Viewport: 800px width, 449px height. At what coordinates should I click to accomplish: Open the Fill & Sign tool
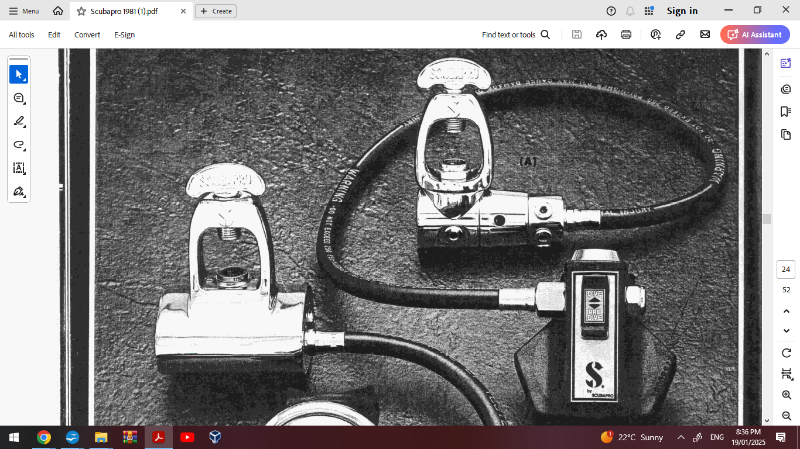(19, 191)
